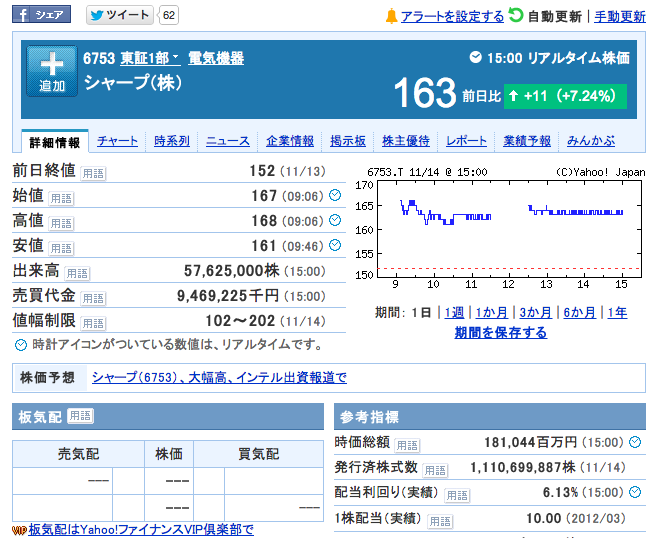This screenshot has width=650, height=538.
Task: Open the ニュース tab
Action: [228, 141]
